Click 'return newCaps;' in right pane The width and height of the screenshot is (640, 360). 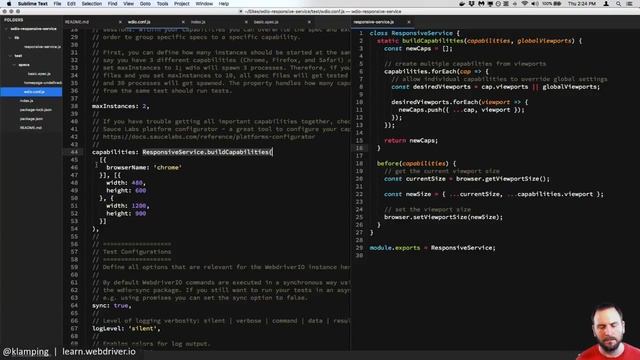(x=411, y=140)
